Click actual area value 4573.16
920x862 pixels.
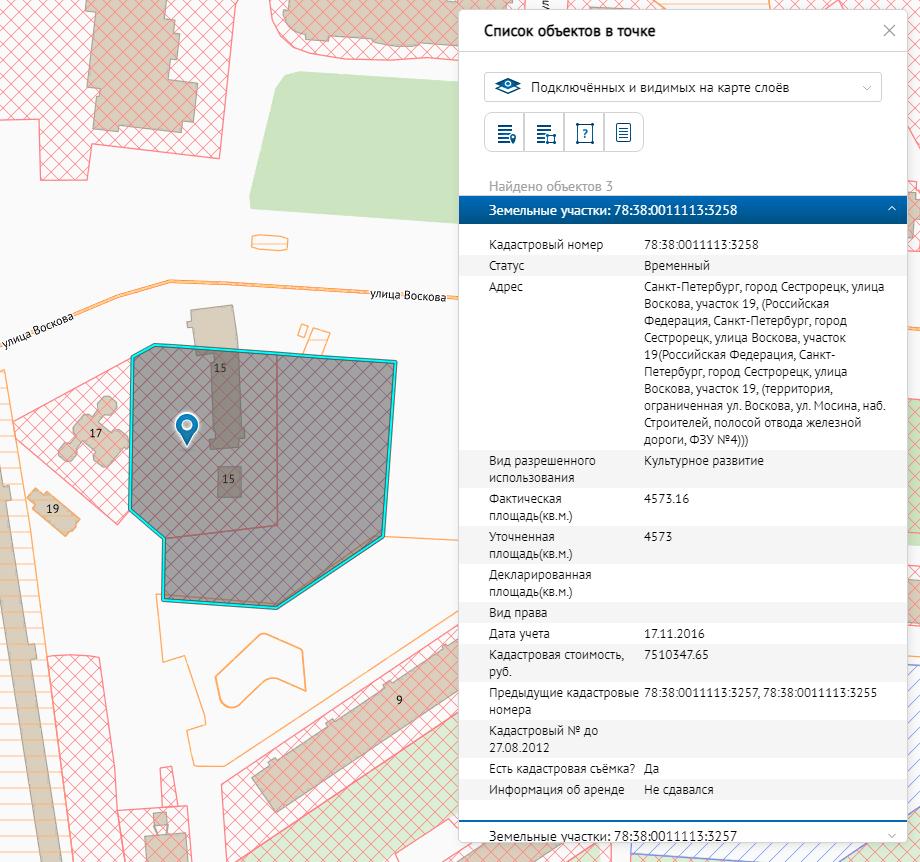tap(666, 499)
